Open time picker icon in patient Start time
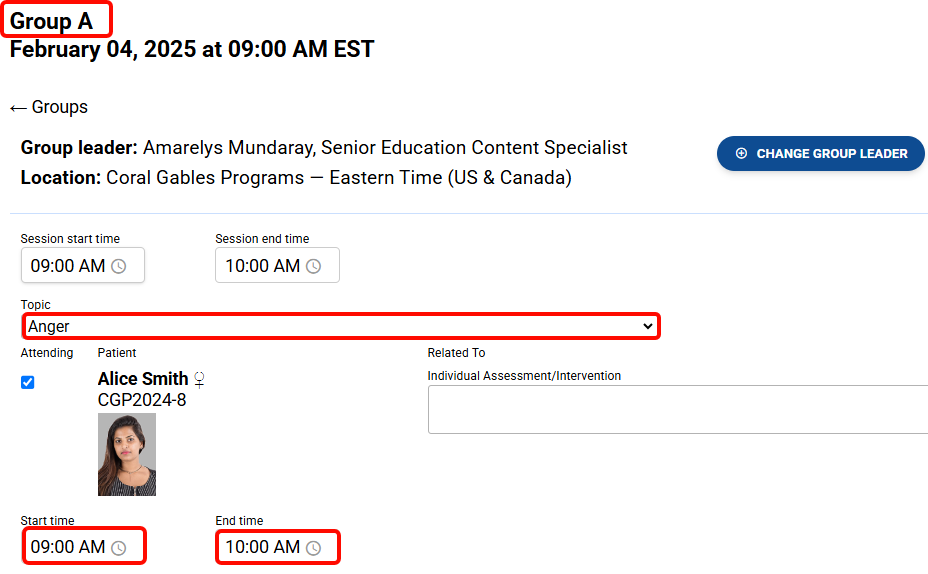928x574 pixels. point(119,548)
